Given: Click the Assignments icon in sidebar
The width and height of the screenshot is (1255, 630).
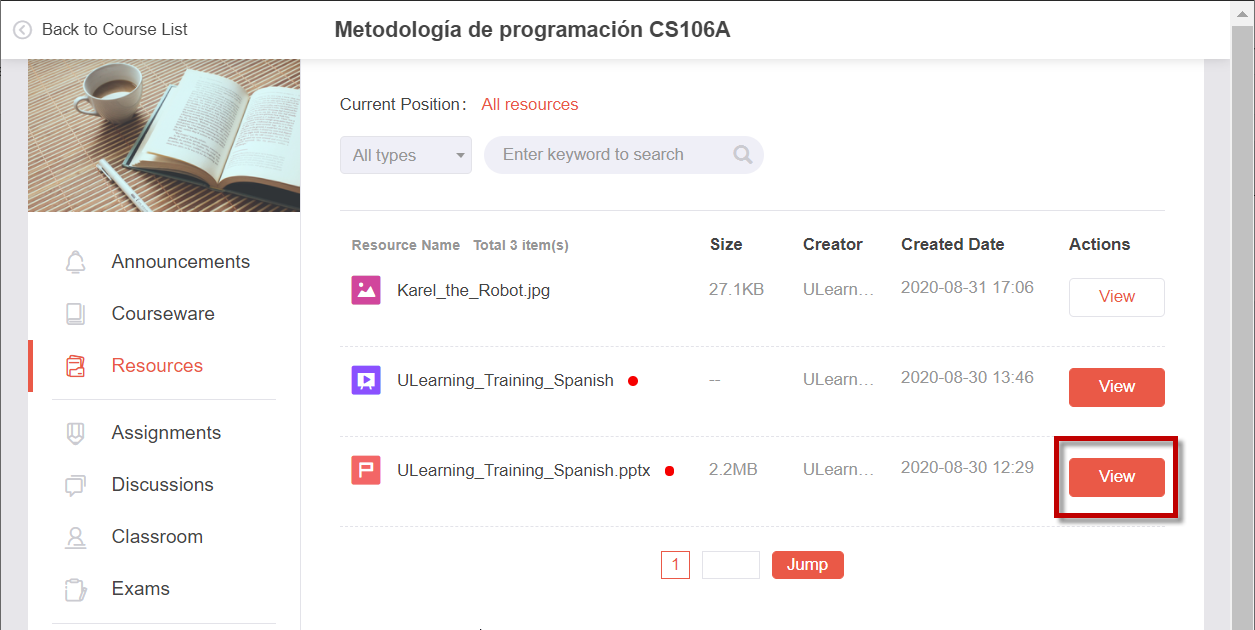Looking at the screenshot, I should coord(75,433).
